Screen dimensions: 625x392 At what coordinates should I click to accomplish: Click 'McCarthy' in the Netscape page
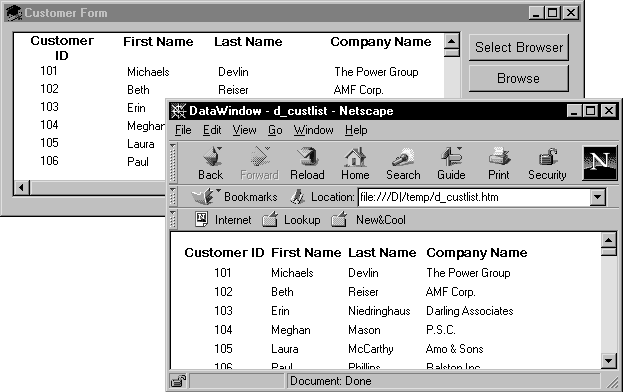371,349
